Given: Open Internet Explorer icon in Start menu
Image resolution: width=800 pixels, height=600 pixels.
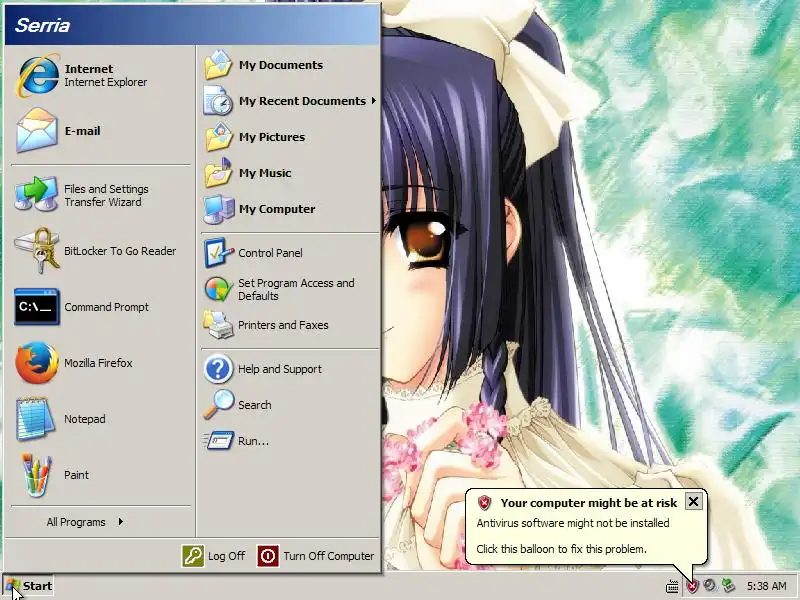Looking at the screenshot, I should click(x=37, y=76).
